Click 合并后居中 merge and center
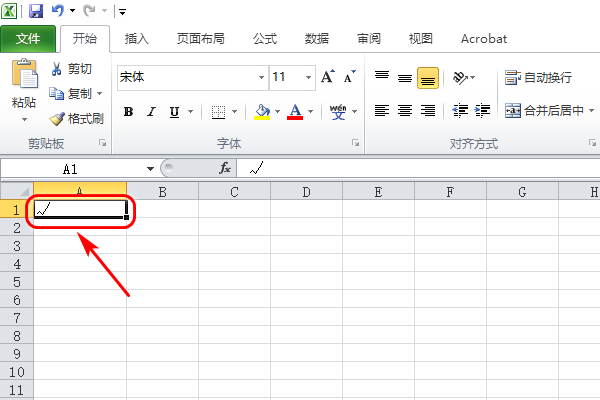This screenshot has height=400, width=600. coord(544,111)
